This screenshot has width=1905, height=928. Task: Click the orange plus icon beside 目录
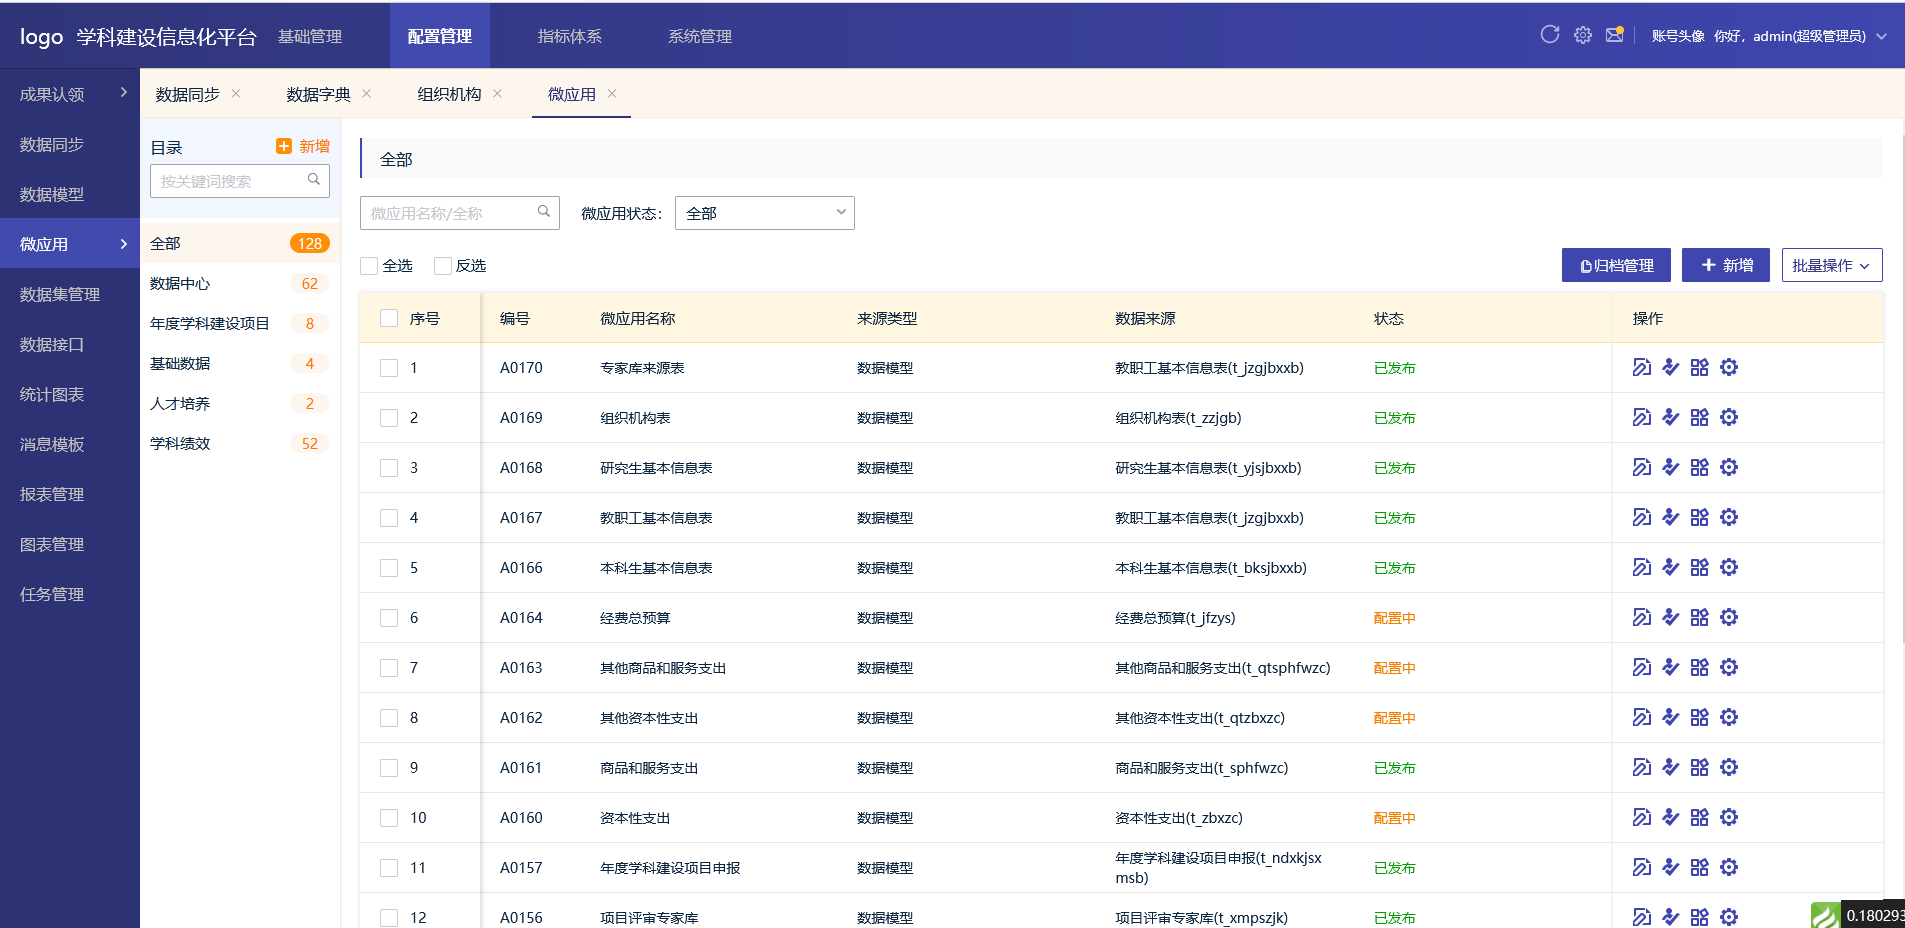[x=284, y=146]
